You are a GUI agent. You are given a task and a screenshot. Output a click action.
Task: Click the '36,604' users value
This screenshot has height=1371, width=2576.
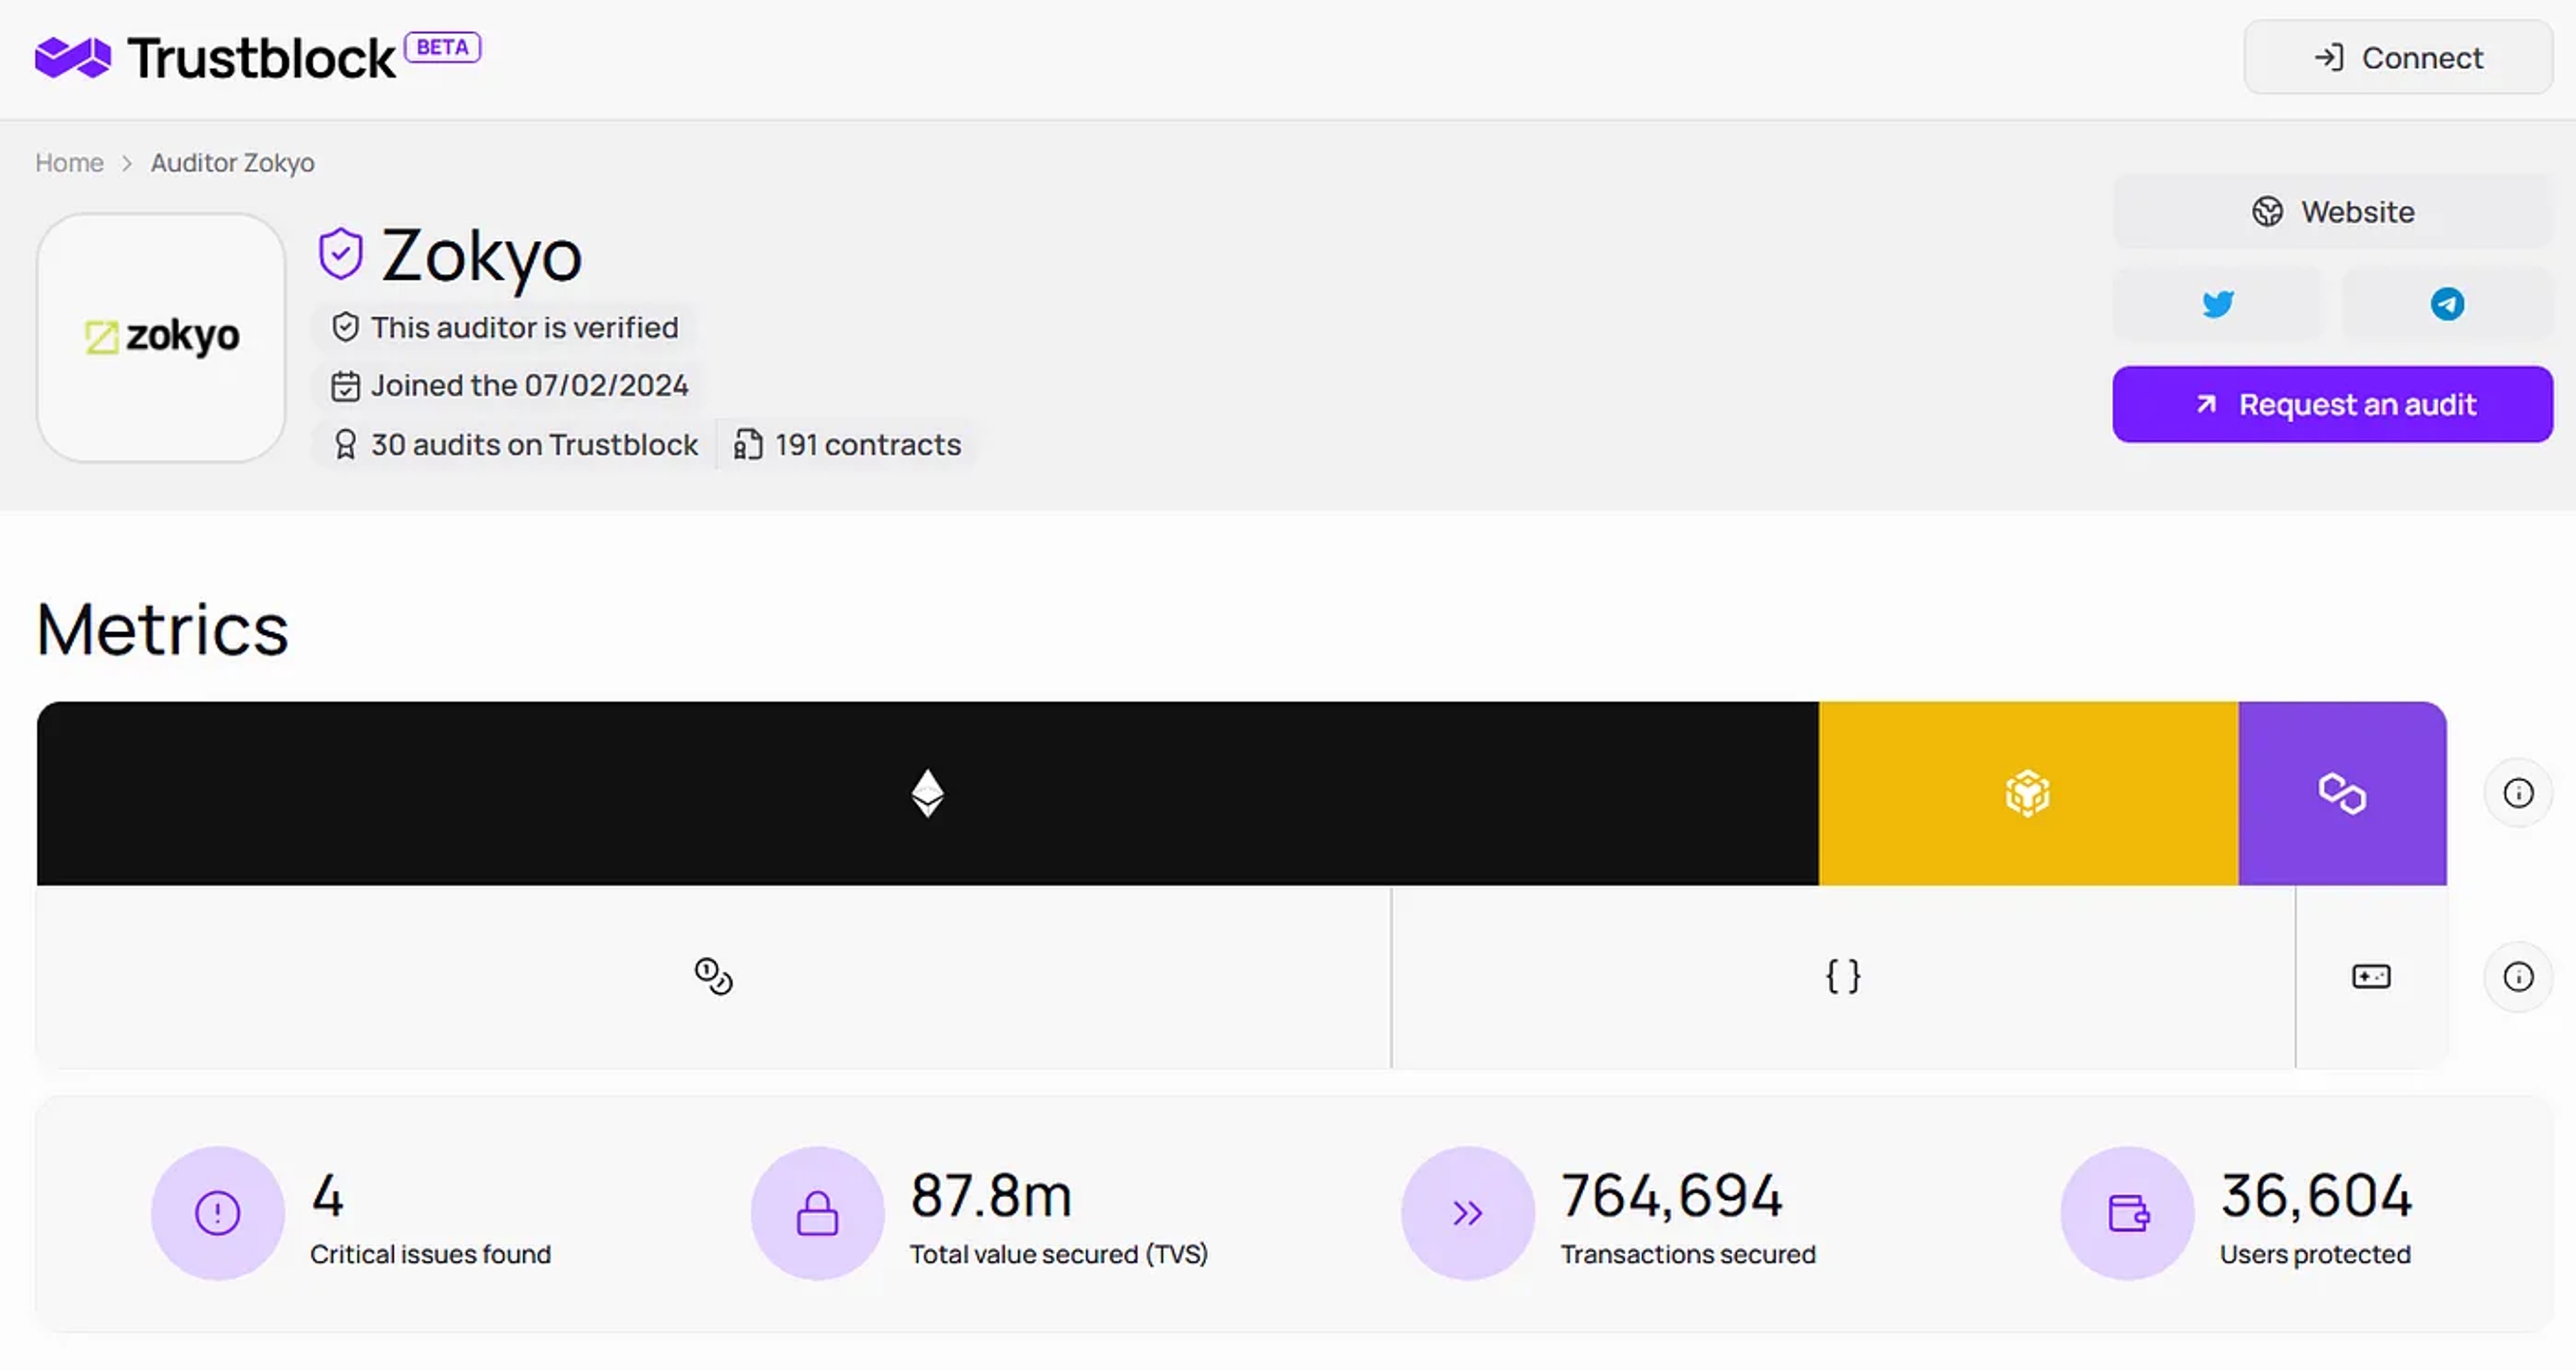2316,1196
